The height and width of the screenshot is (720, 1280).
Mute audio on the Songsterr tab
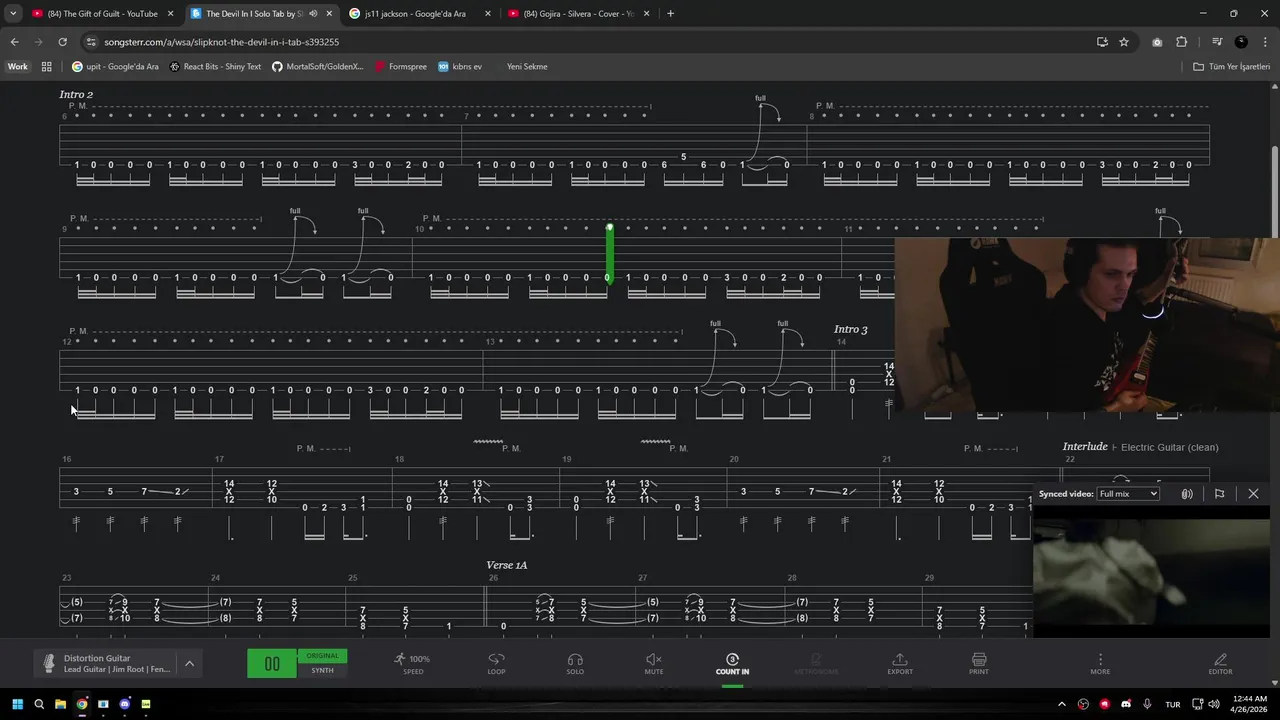(313, 14)
